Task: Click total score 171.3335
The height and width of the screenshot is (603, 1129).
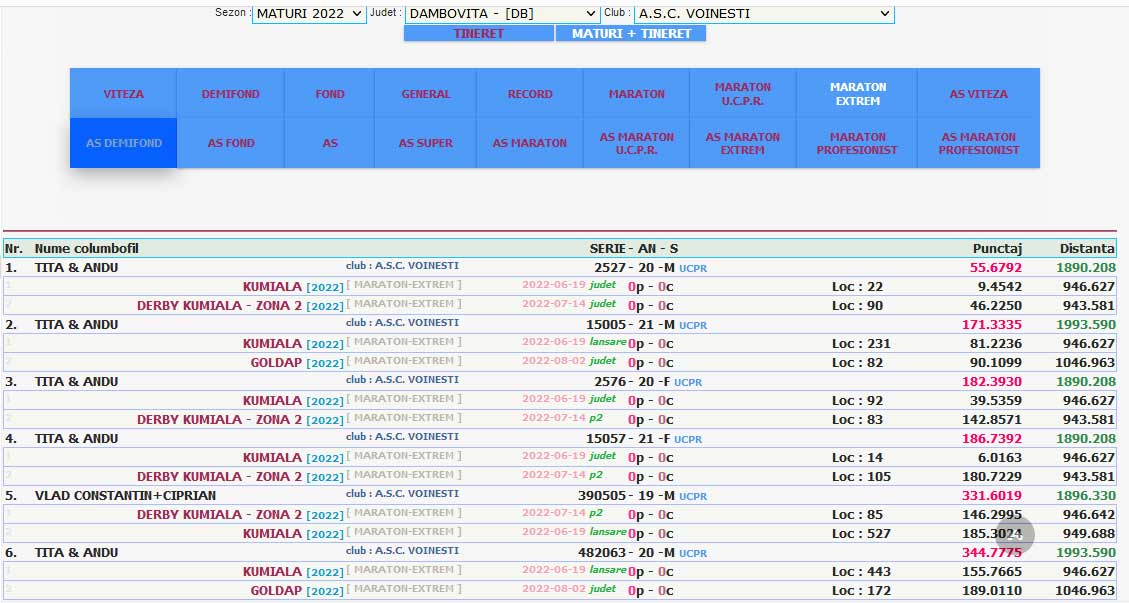Action: click(992, 325)
